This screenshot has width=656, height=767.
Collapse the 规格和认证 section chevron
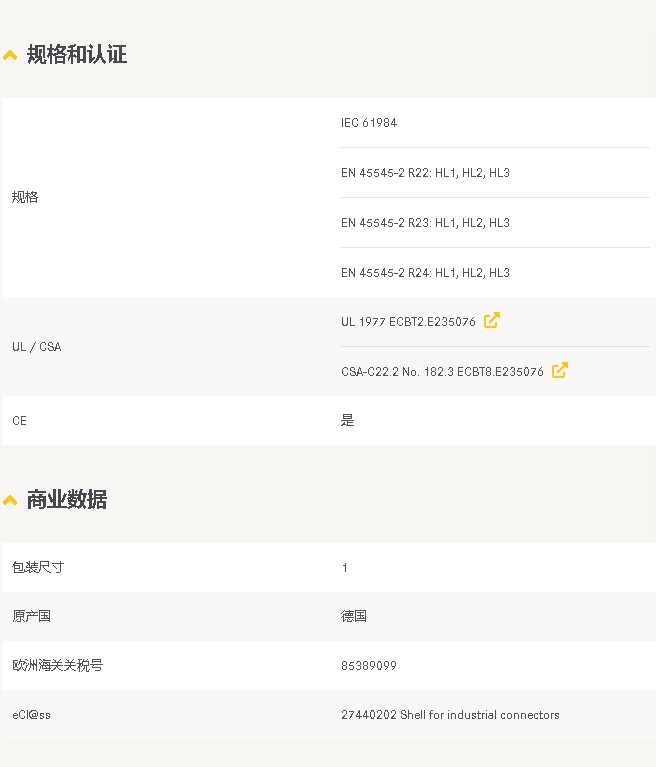10,55
